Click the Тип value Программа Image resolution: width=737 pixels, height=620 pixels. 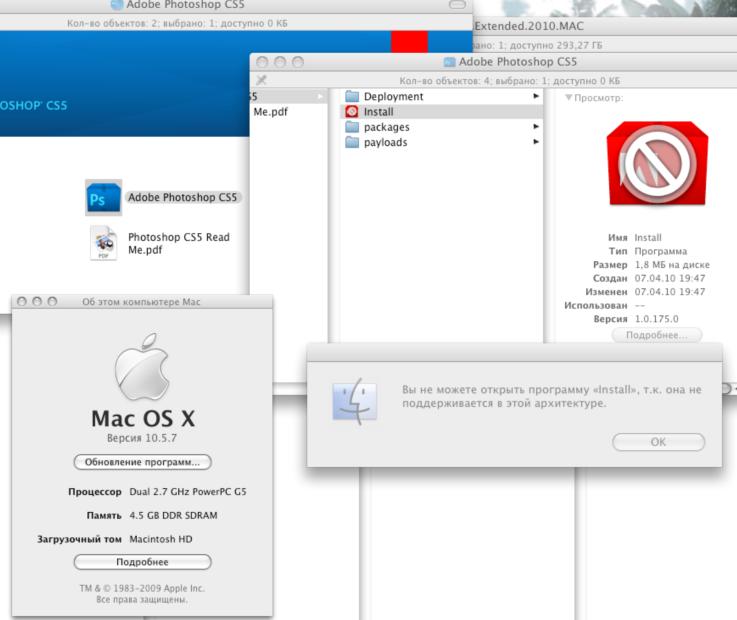pyautogui.click(x=660, y=251)
